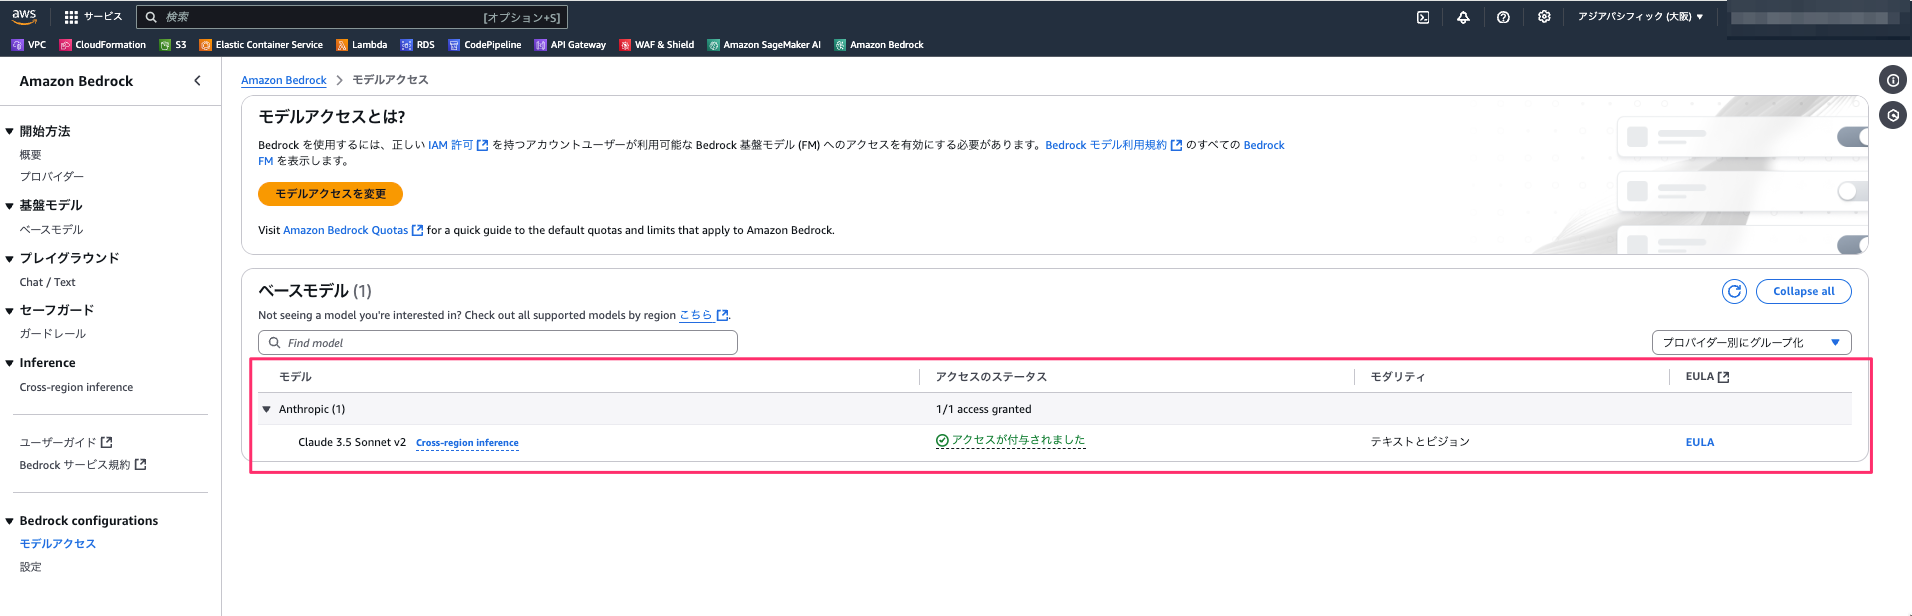Click the Find model search field
Screen dimensions: 1912x616
(x=498, y=343)
